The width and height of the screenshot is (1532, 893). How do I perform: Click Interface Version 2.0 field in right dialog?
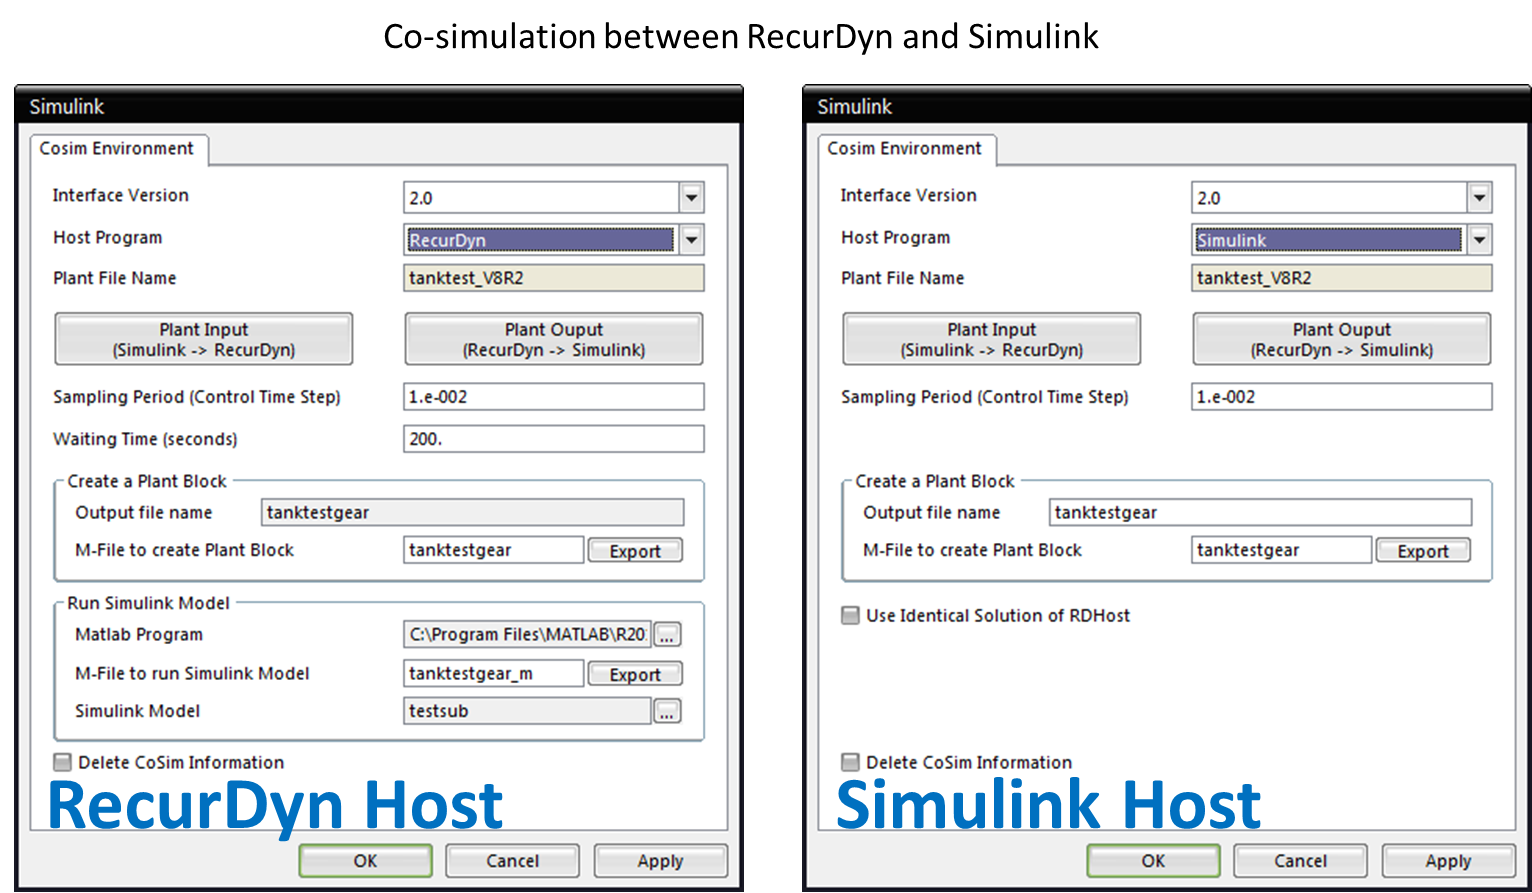1330,198
